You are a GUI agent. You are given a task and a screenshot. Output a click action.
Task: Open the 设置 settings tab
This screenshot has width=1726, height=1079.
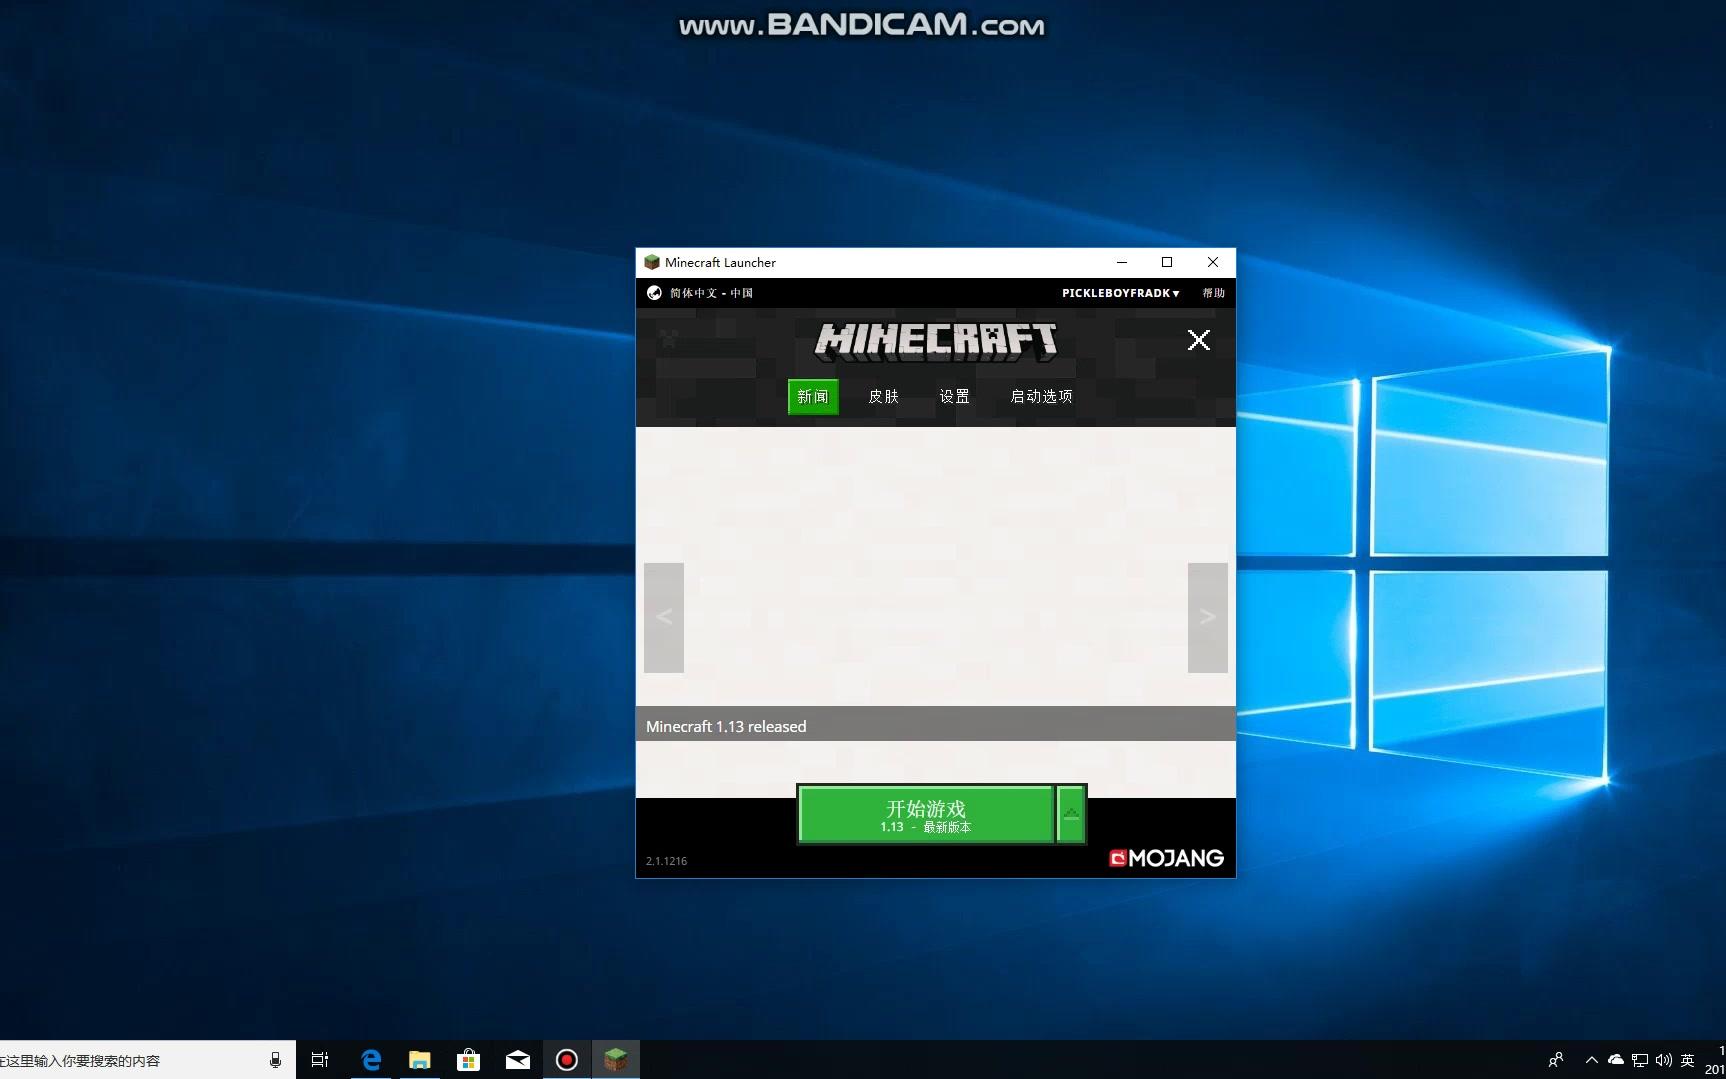click(954, 397)
